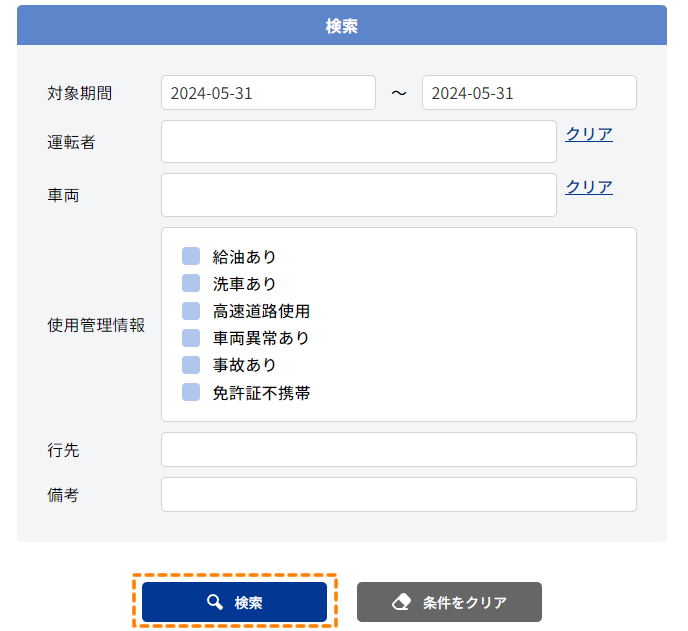Click the end date field after ～
688x631 pixels.
(529, 93)
